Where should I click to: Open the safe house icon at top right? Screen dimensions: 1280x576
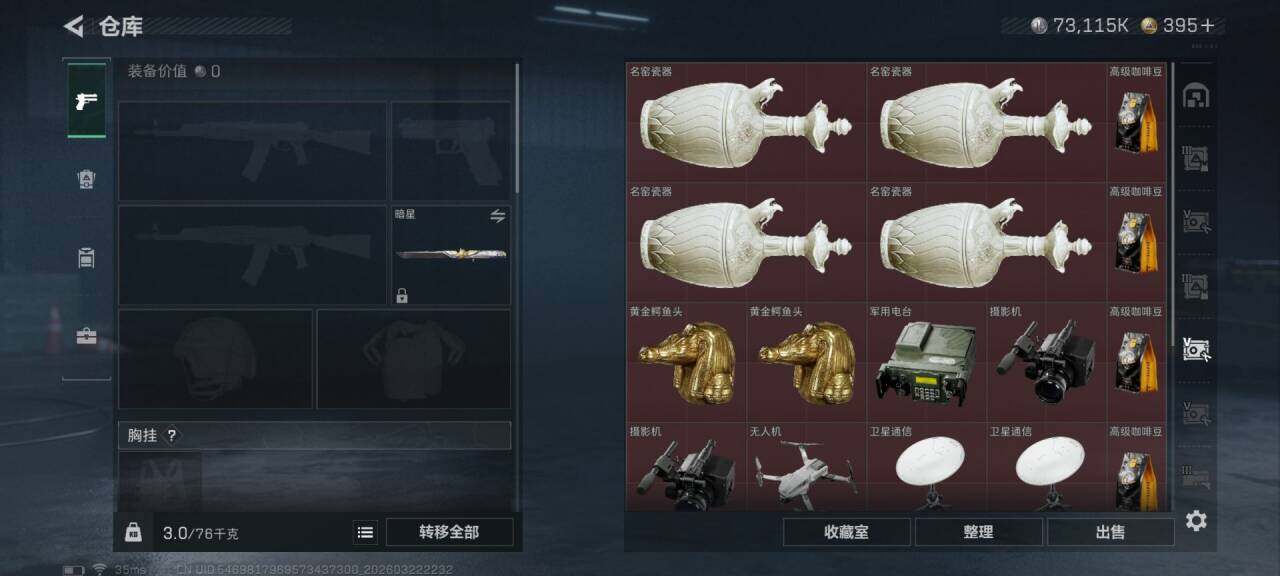[x=1196, y=95]
